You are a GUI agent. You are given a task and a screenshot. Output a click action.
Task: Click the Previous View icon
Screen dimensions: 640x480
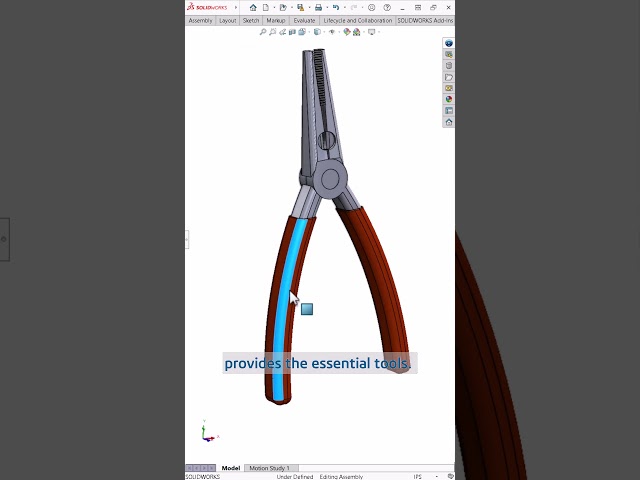click(282, 32)
